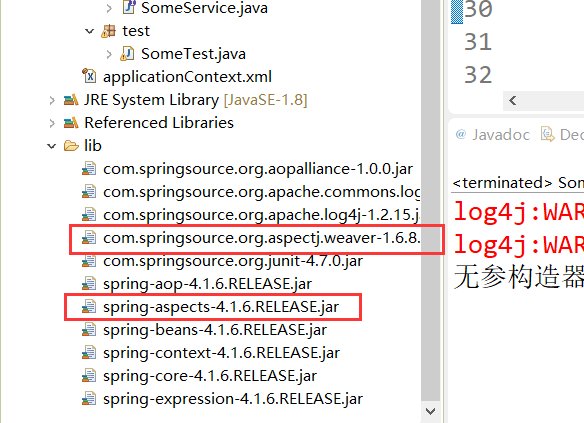584x423 pixels.
Task: Expand the SomeService.java tree node
Action: pos(109,8)
